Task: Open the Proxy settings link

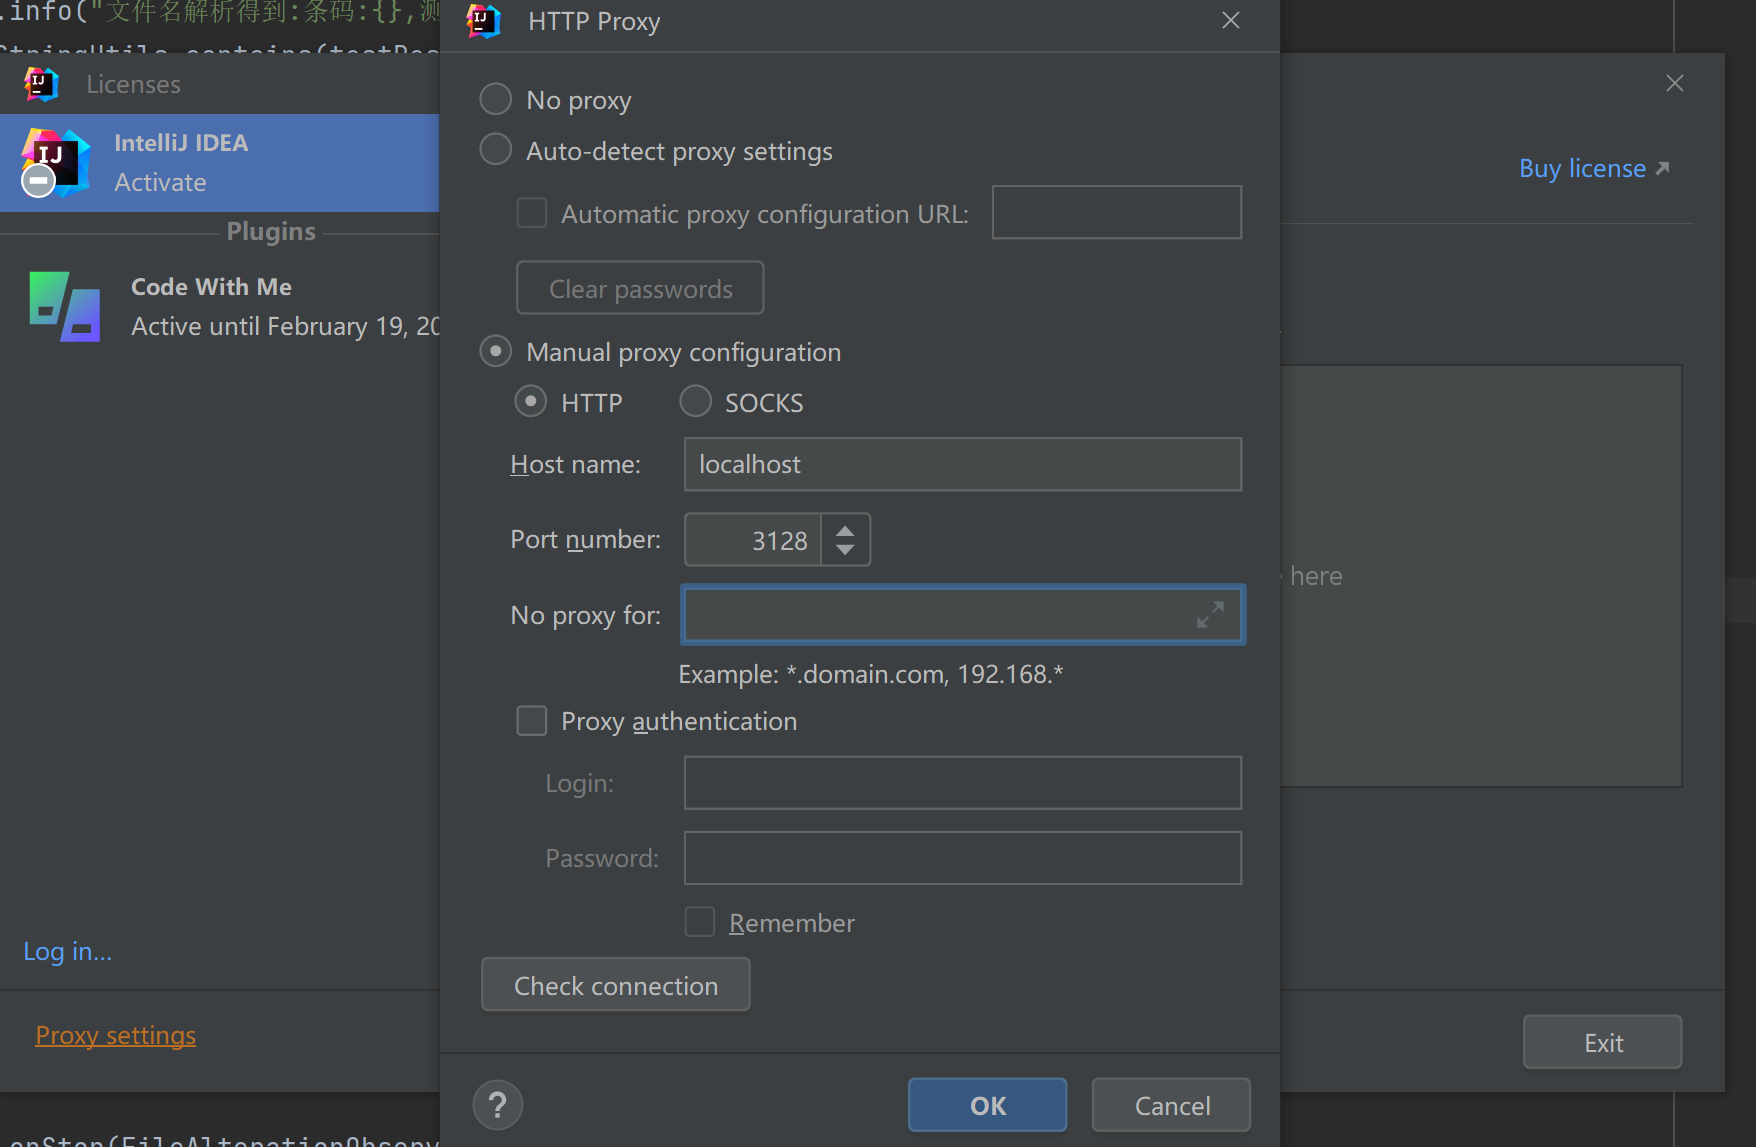Action: point(116,1035)
